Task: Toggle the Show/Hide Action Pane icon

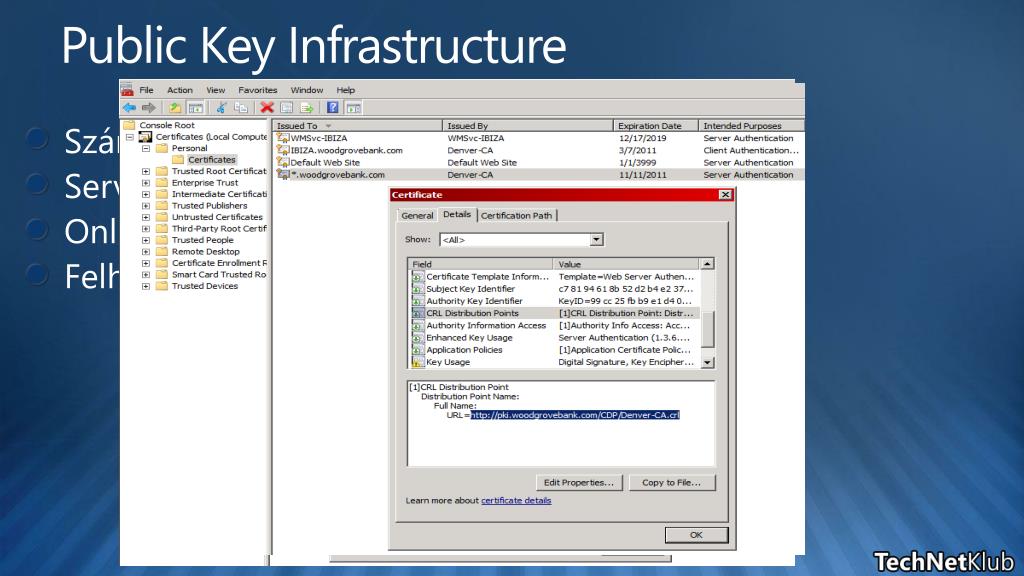Action: point(353,108)
